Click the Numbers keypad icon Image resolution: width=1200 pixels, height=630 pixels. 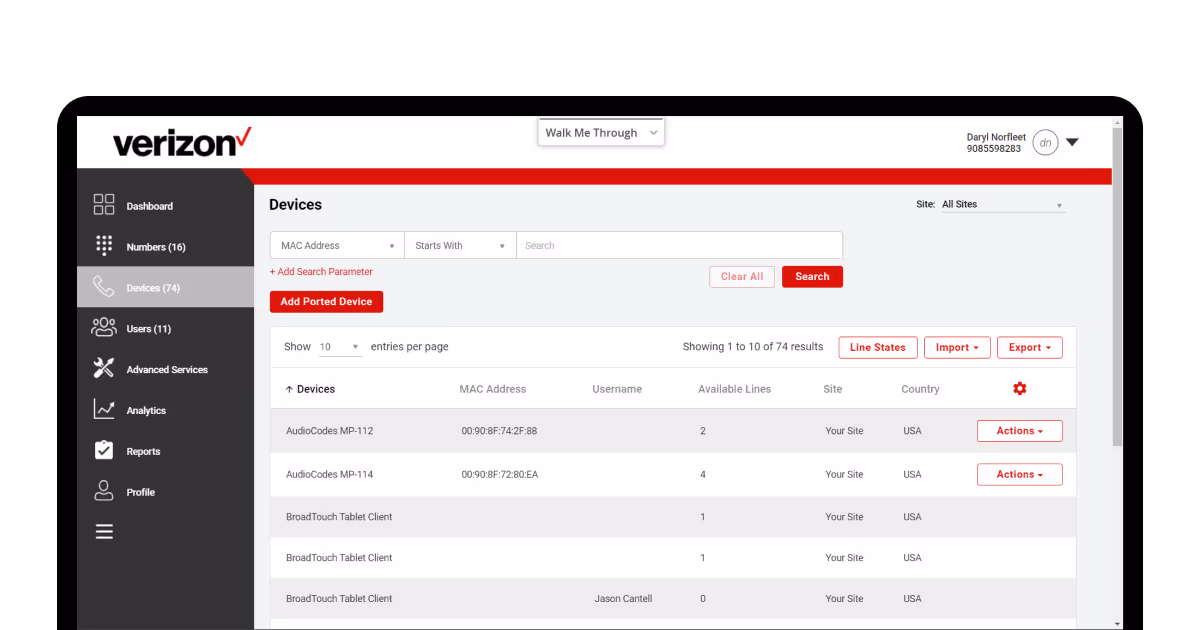[104, 246]
